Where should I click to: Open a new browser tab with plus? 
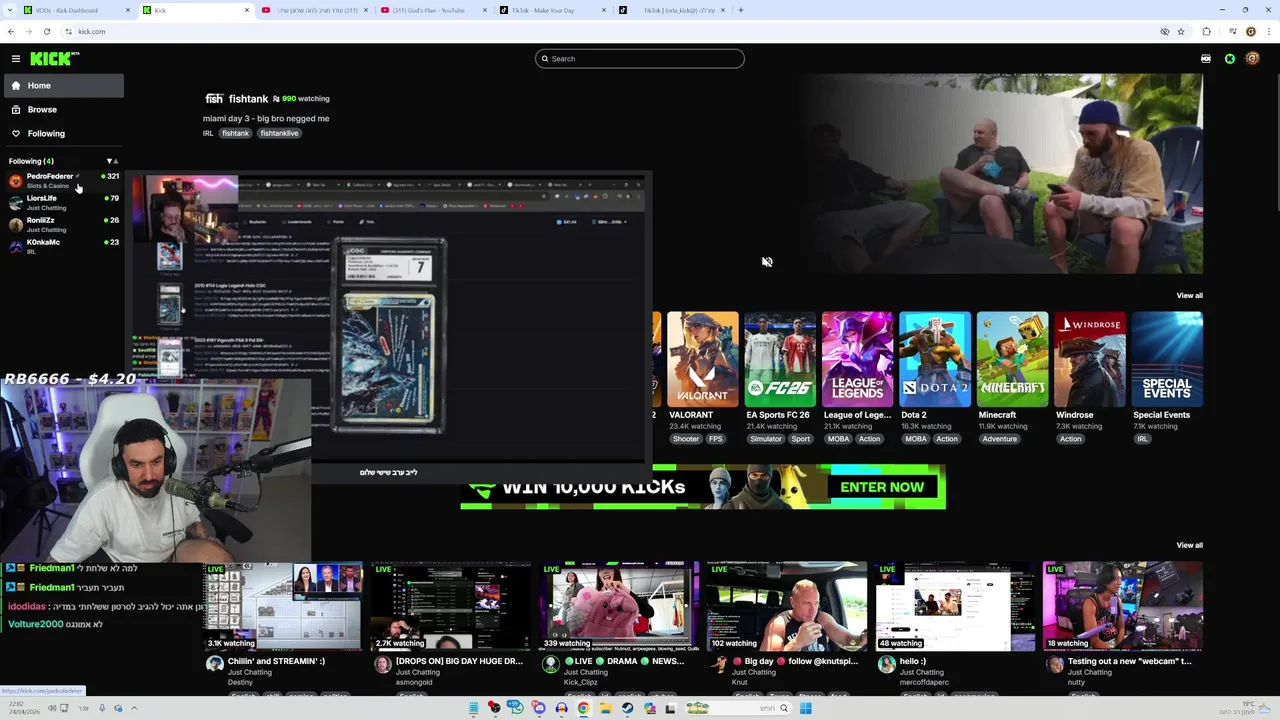coord(740,10)
